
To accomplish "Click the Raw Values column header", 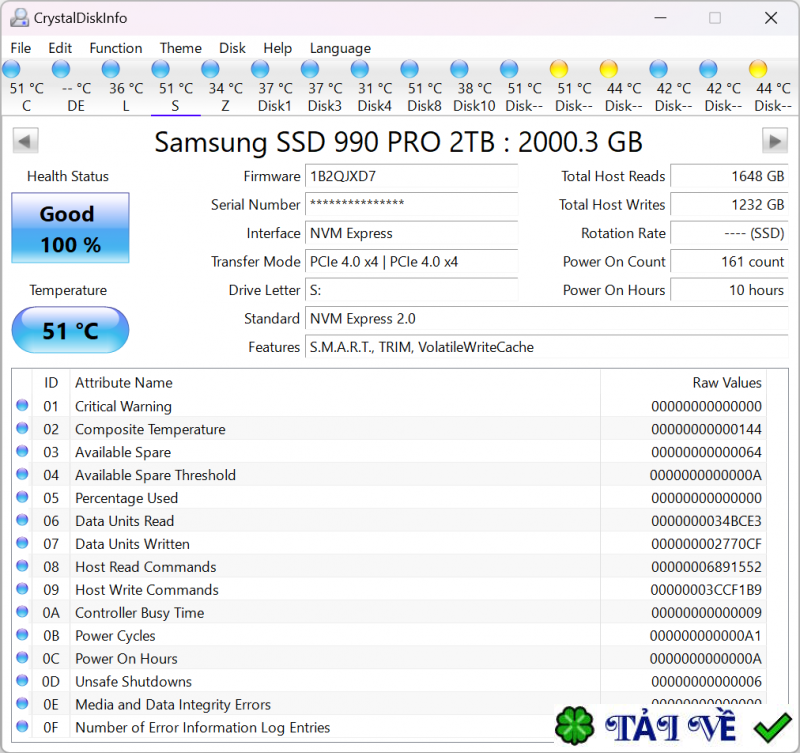I will (x=727, y=383).
